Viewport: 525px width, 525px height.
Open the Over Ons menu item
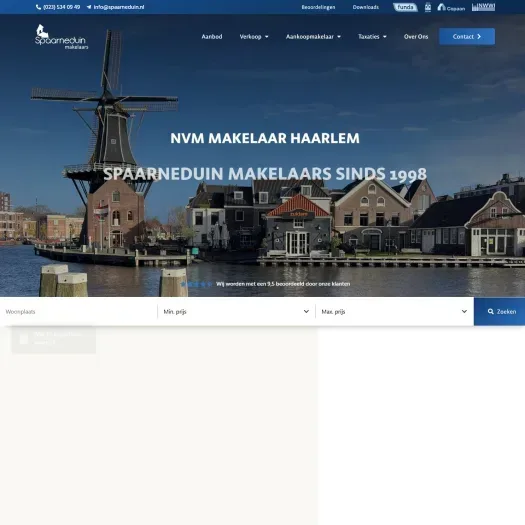(416, 36)
